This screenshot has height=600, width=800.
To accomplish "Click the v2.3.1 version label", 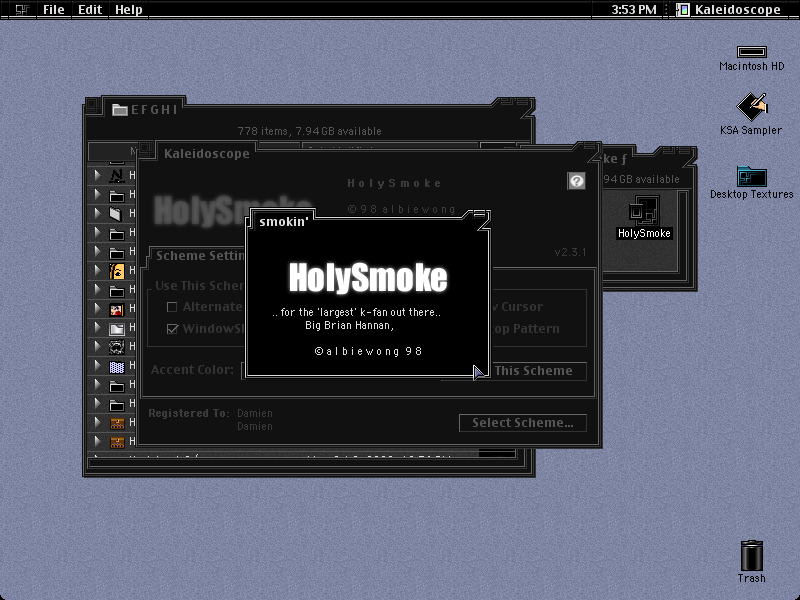I will [x=570, y=252].
